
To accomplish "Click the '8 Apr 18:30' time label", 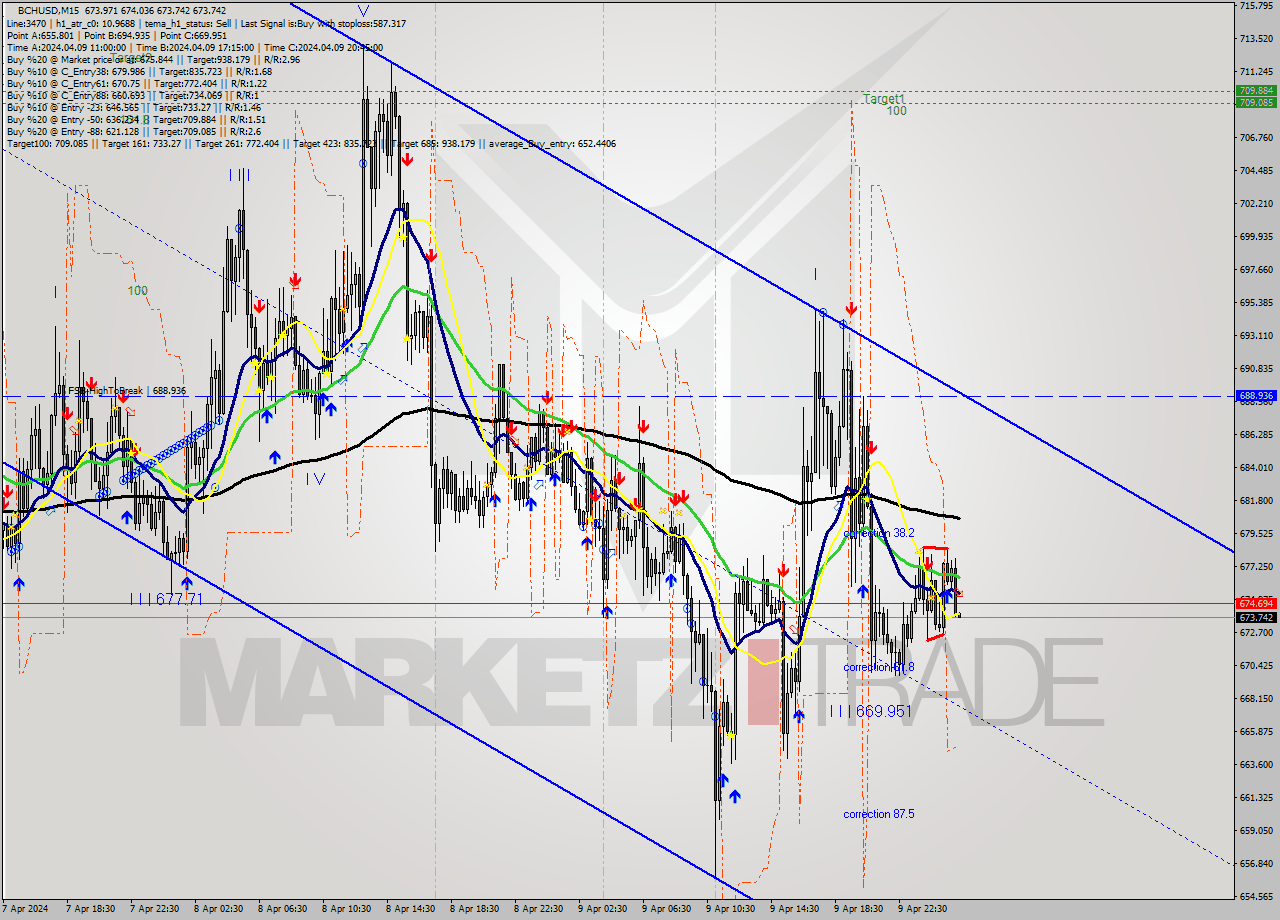I will [476, 909].
